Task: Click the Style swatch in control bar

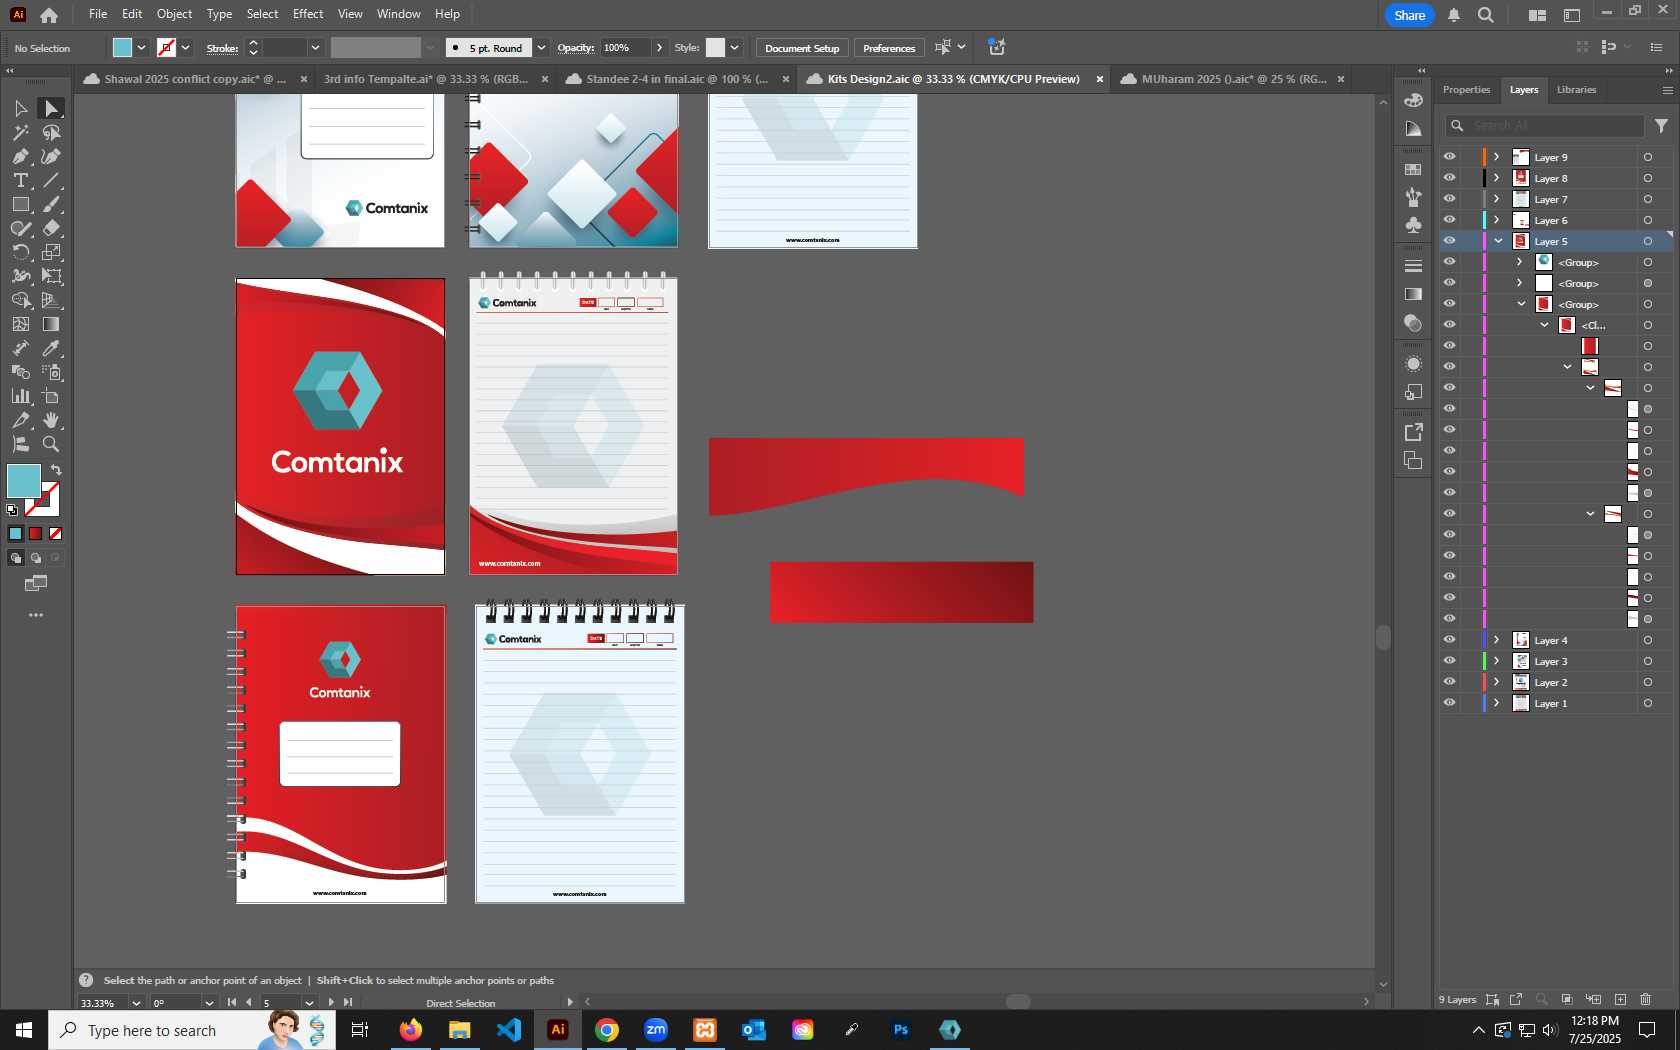Action: pos(715,48)
